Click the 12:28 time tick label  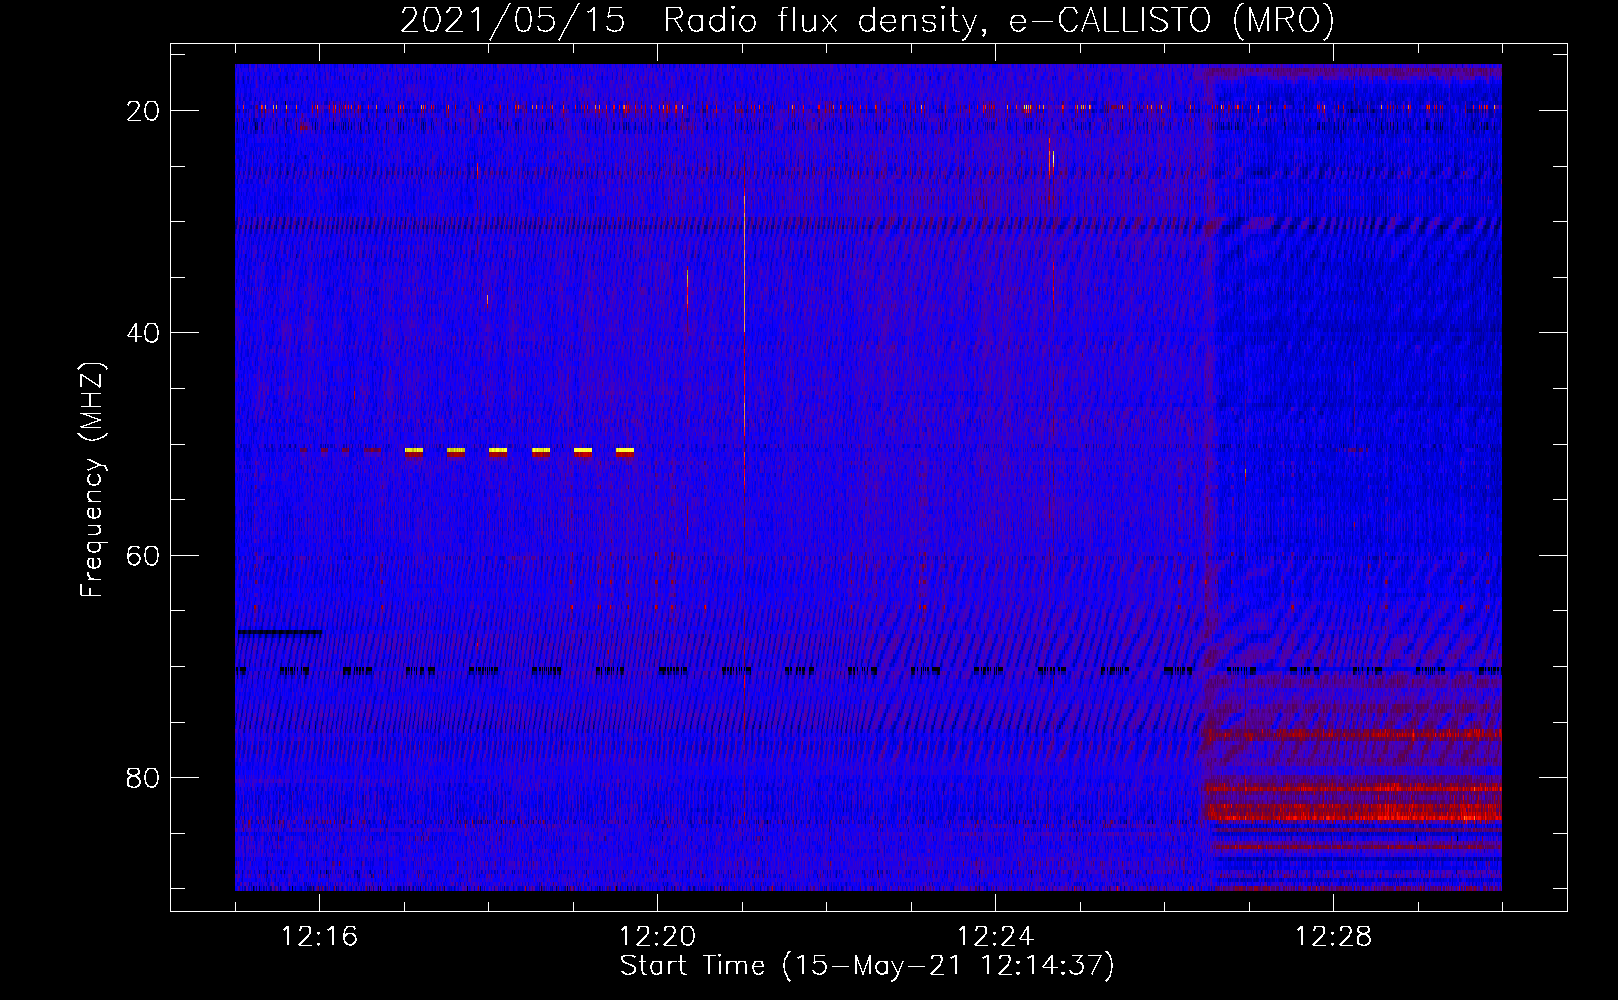coord(1333,937)
